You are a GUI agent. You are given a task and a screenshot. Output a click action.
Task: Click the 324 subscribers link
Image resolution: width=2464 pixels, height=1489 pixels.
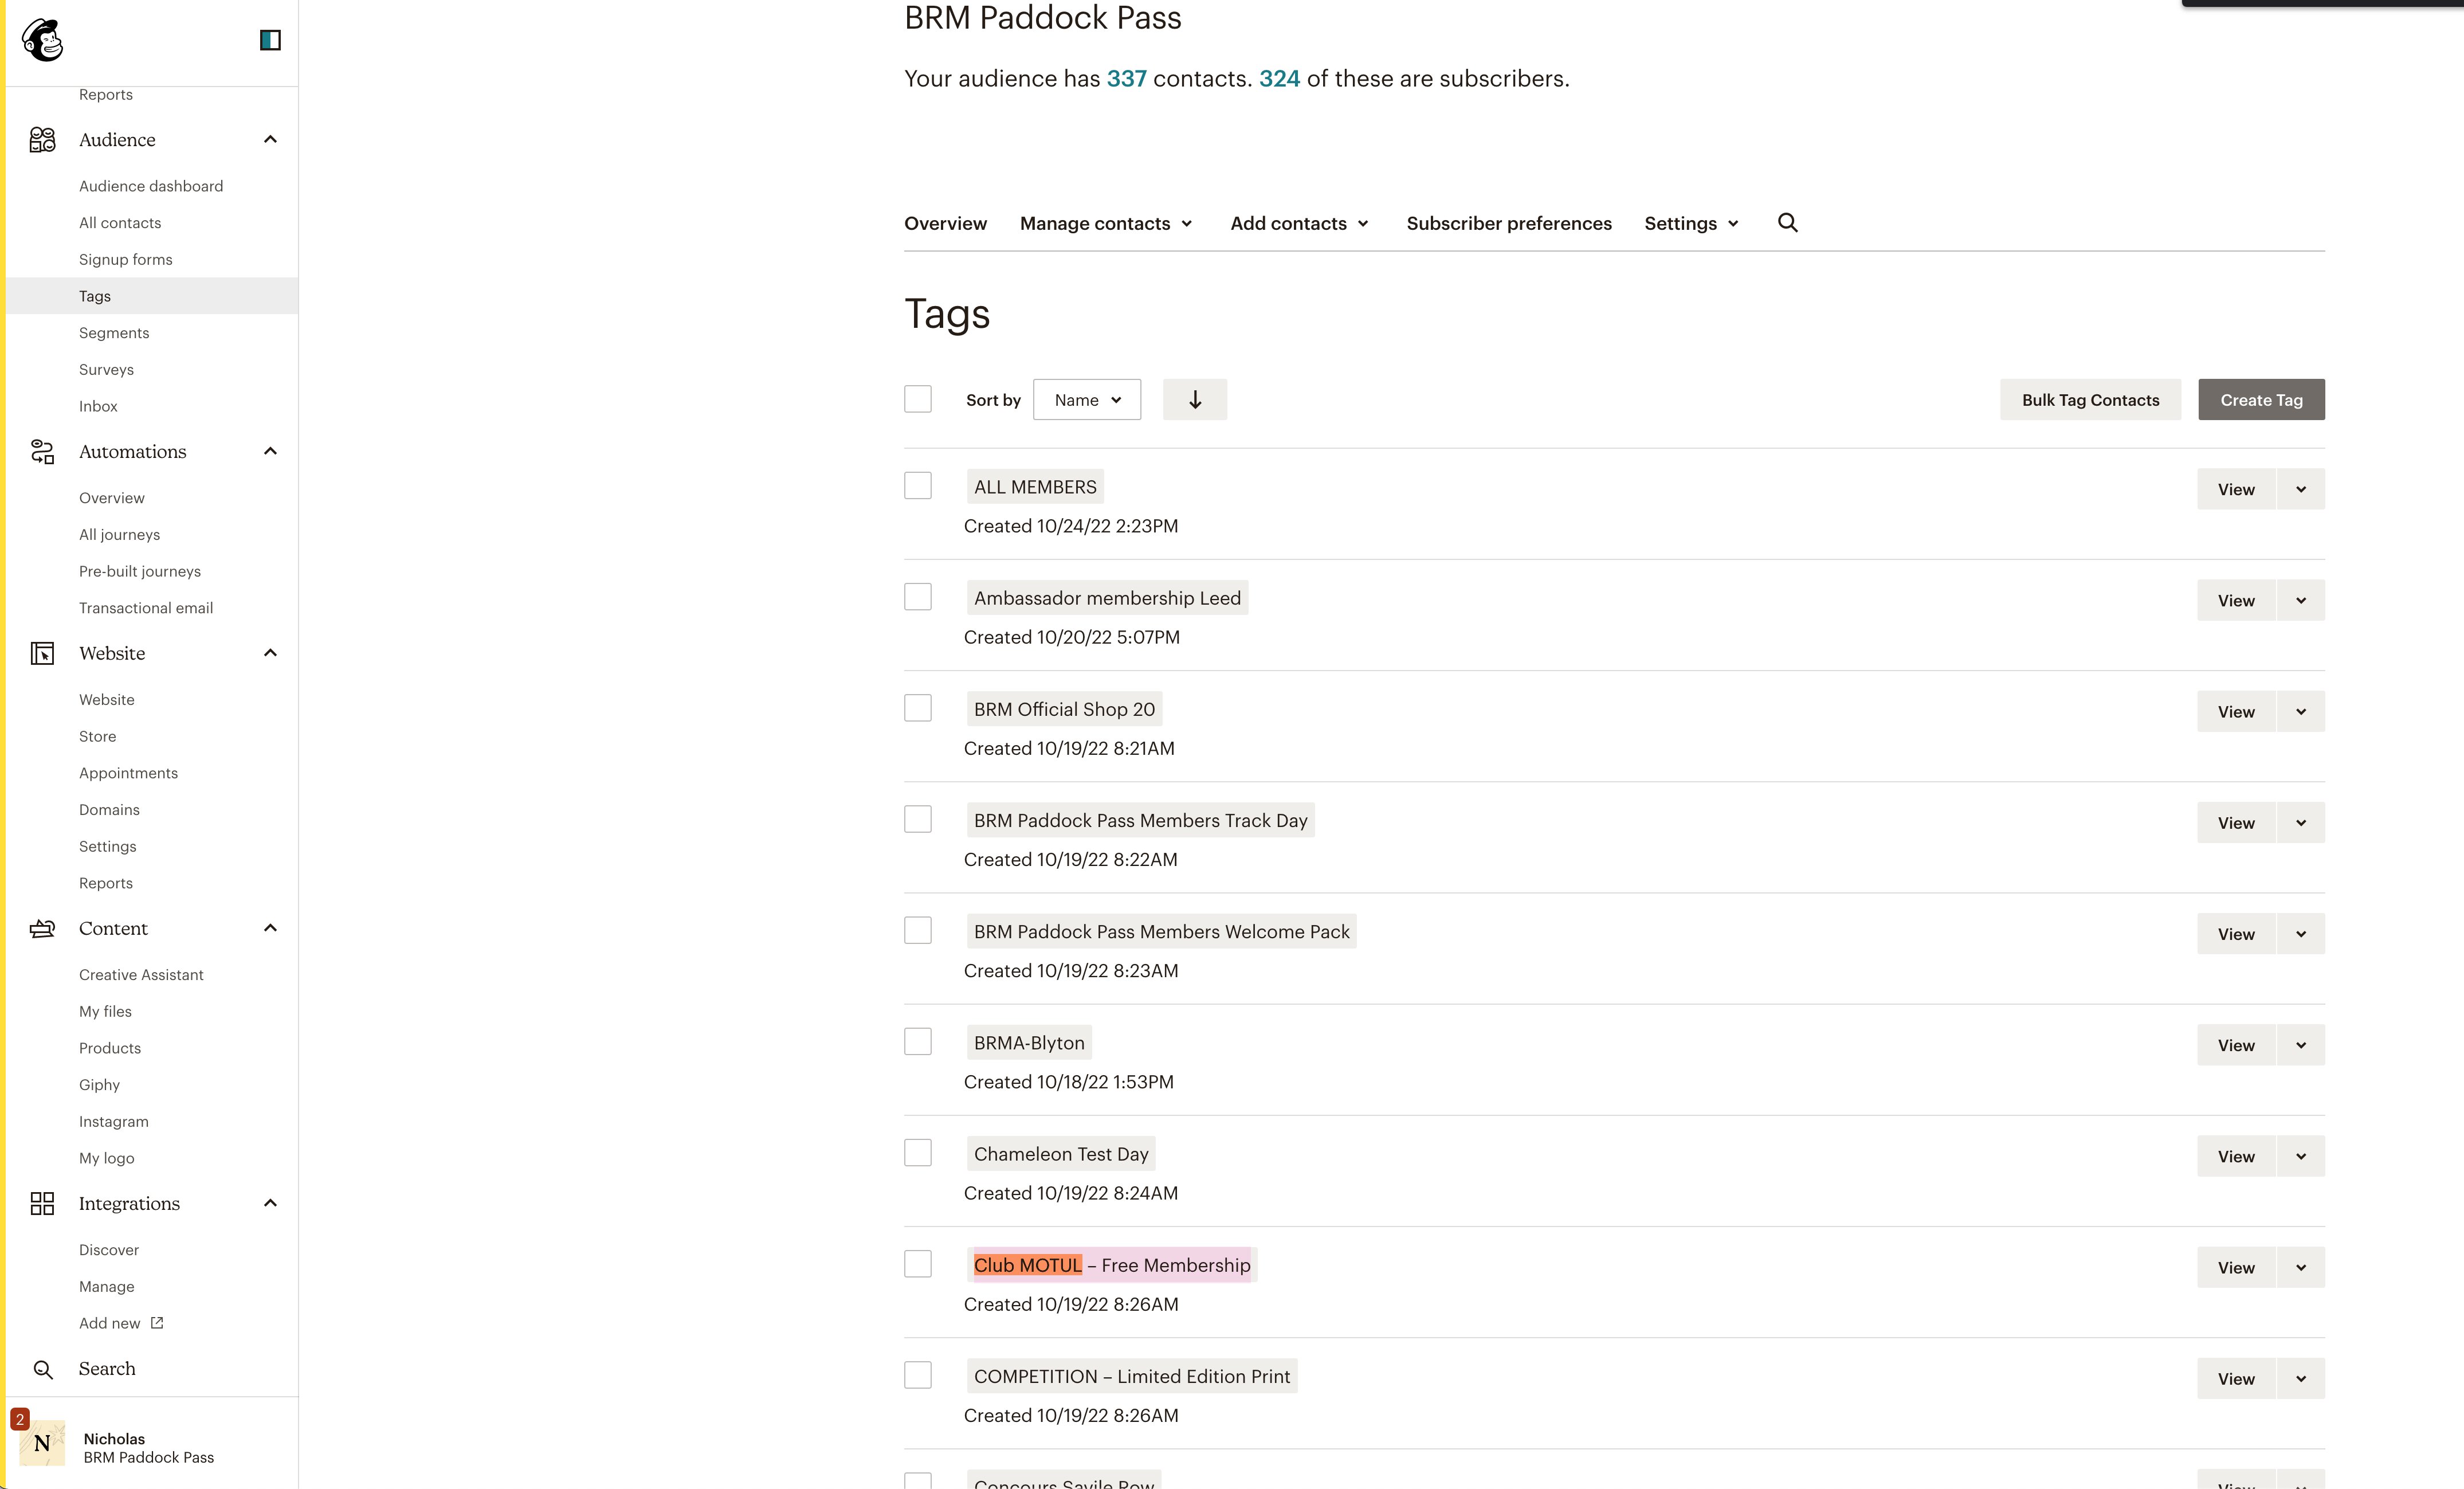pos(1279,79)
